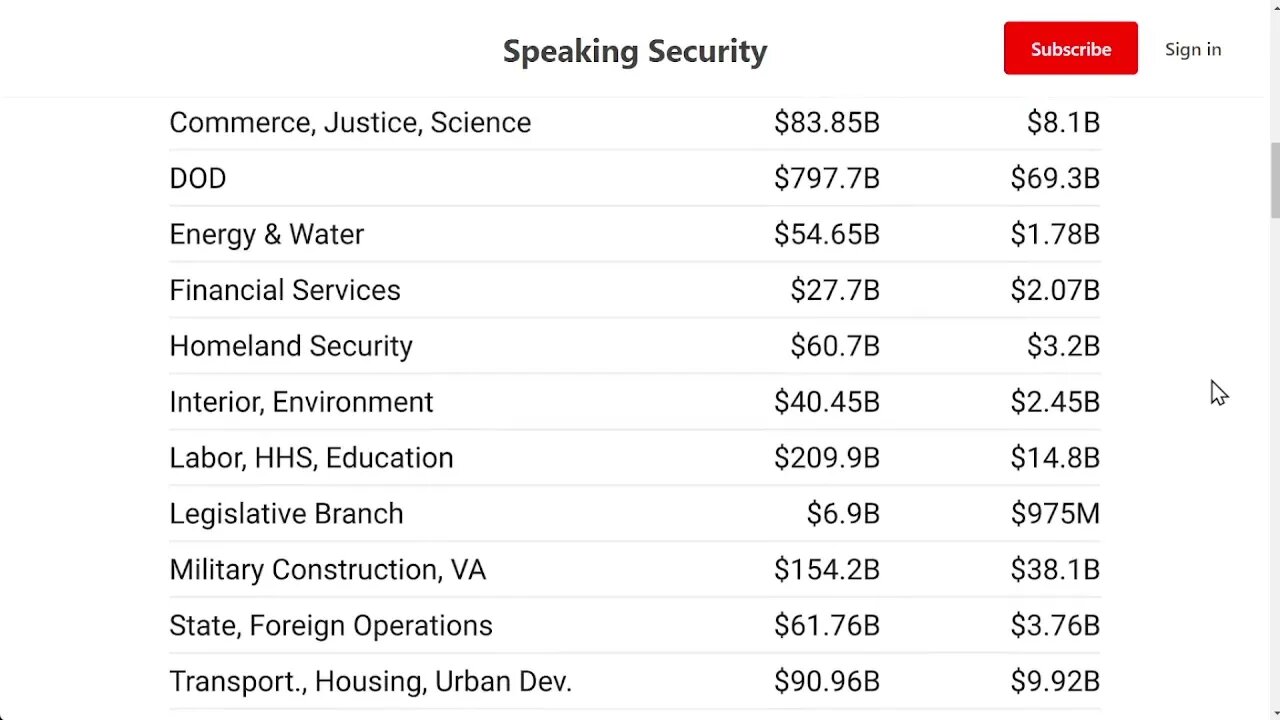Select the Energy & Water row label

[x=266, y=234]
